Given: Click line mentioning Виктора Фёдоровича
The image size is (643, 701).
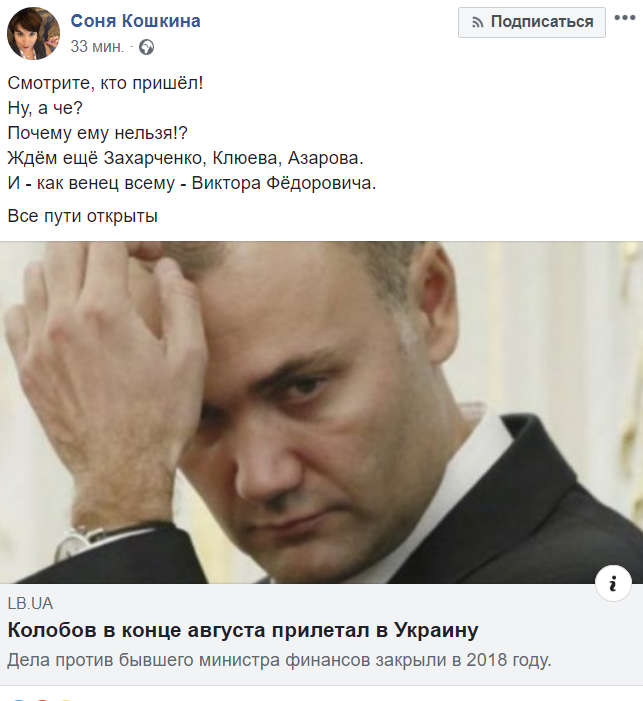Looking at the screenshot, I should coord(192,183).
